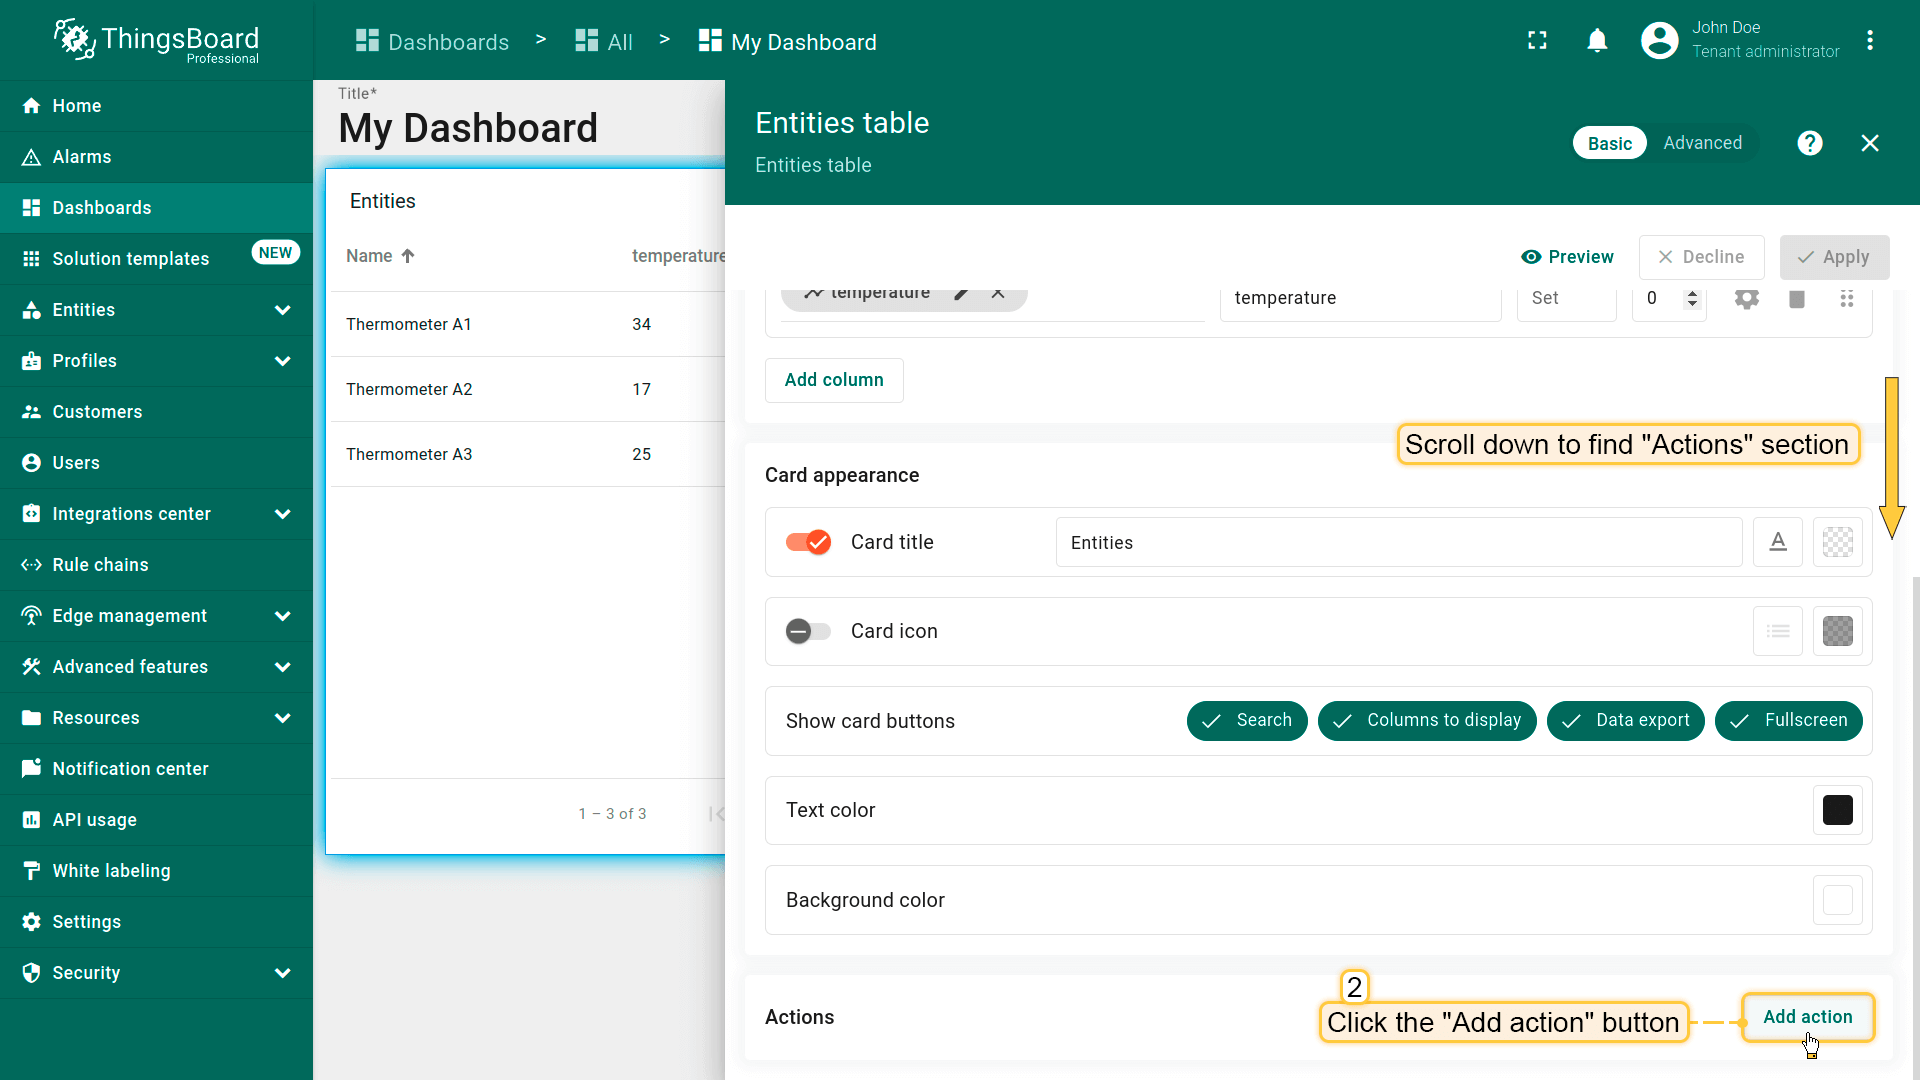1920x1080 pixels.
Task: Edit the temperature key pencil icon
Action: point(961,293)
